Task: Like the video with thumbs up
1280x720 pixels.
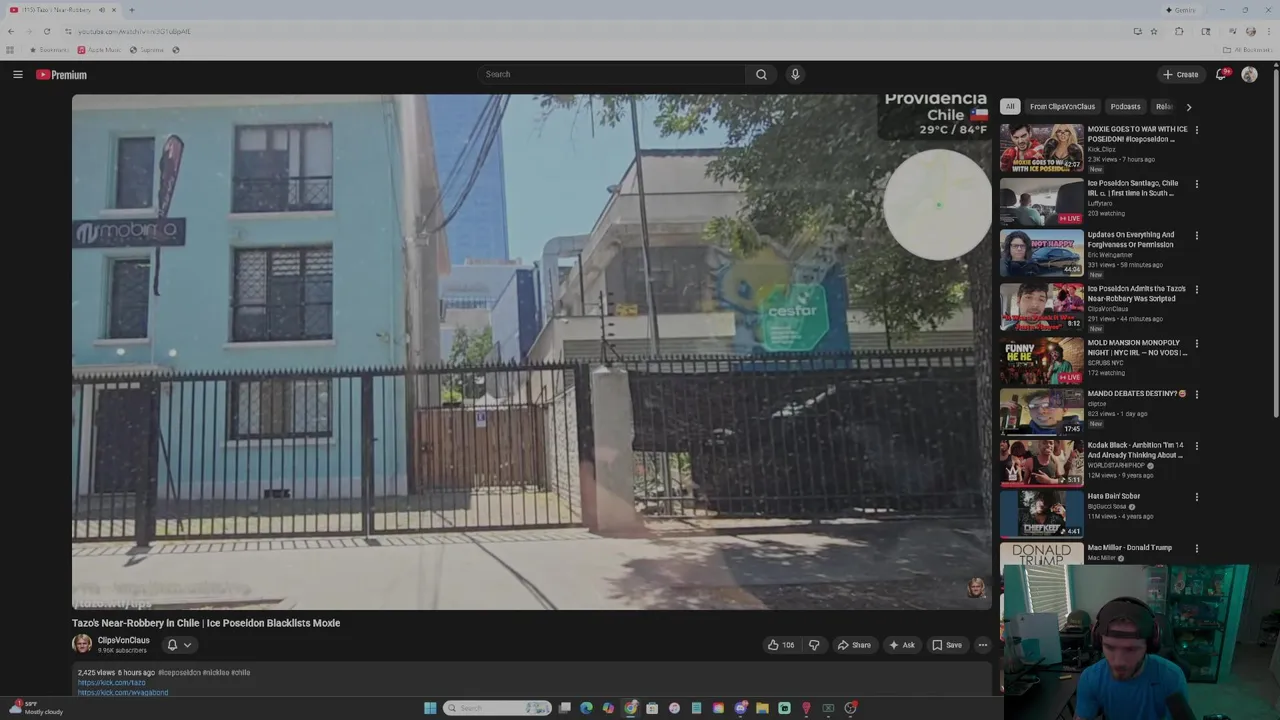Action: (x=781, y=645)
